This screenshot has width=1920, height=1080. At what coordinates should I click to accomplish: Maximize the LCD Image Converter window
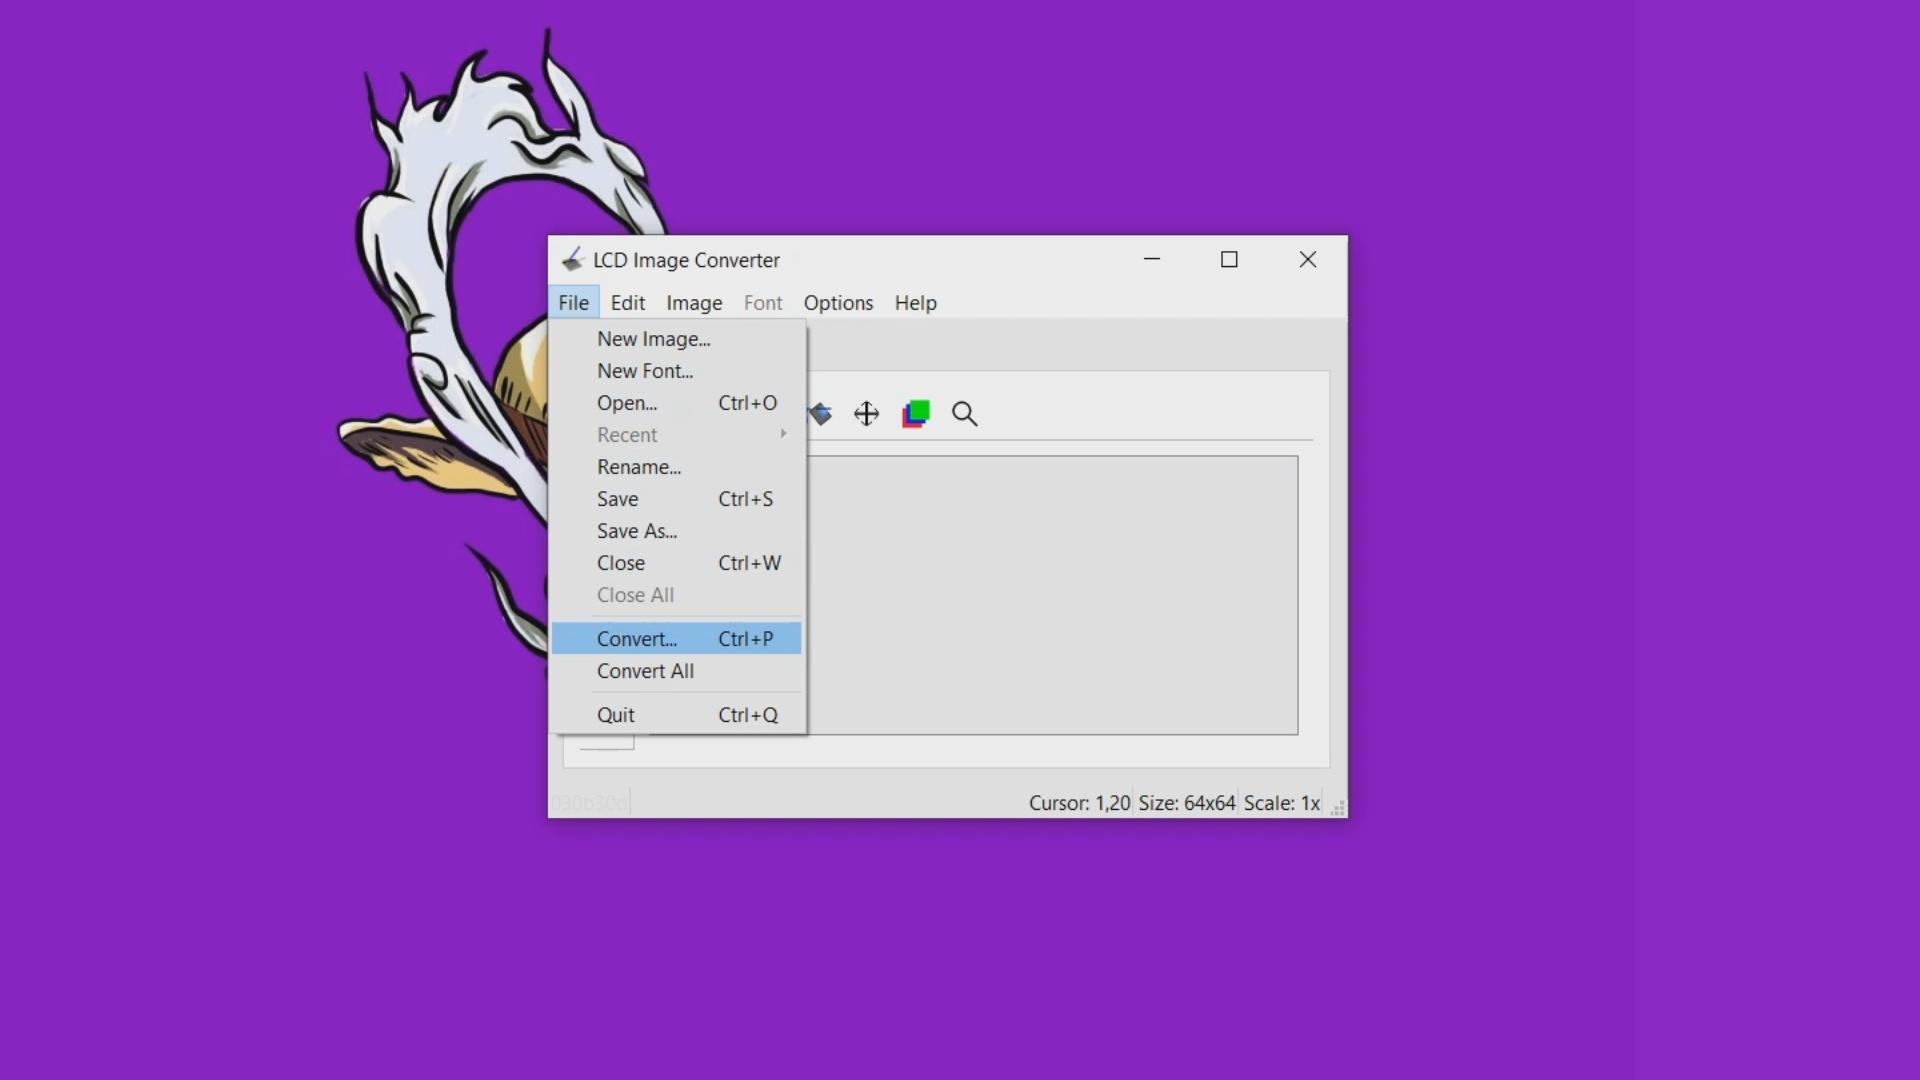(1229, 259)
